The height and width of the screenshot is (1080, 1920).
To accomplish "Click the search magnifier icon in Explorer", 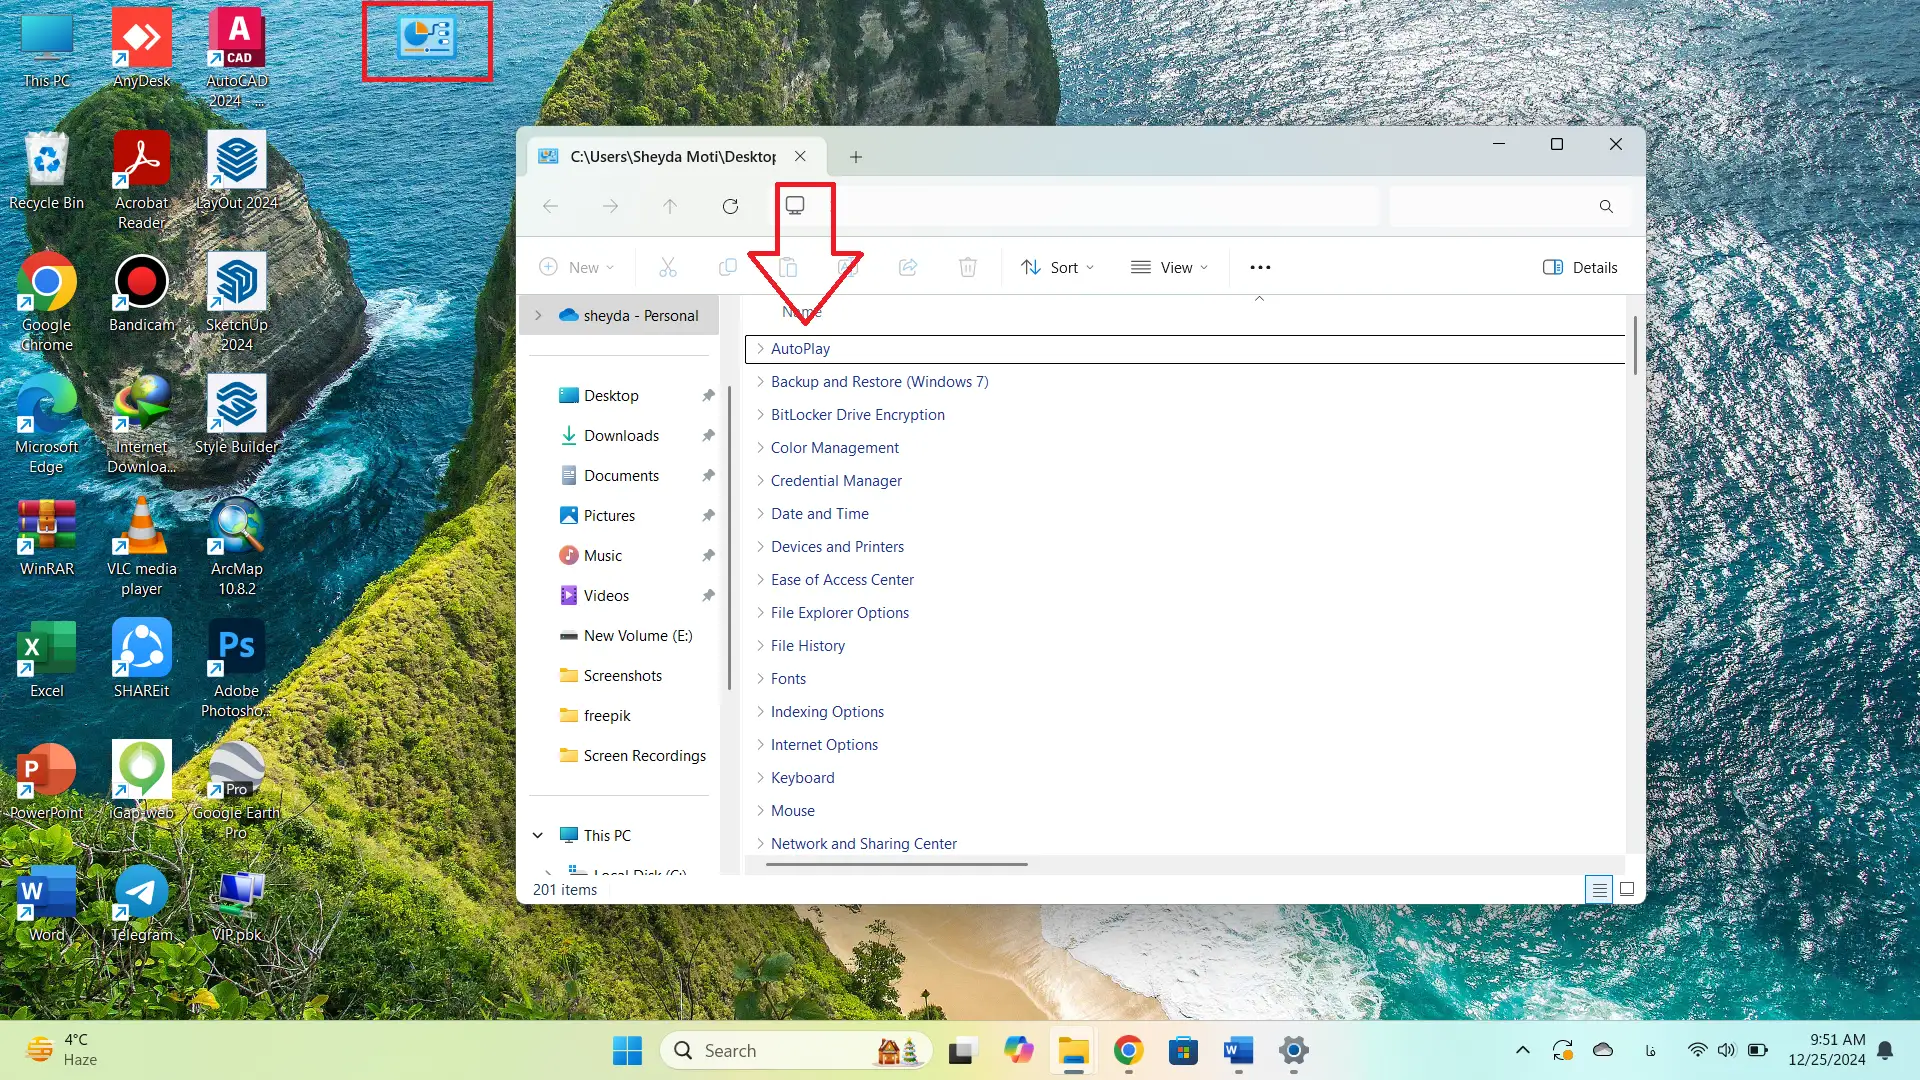I will click(1606, 206).
